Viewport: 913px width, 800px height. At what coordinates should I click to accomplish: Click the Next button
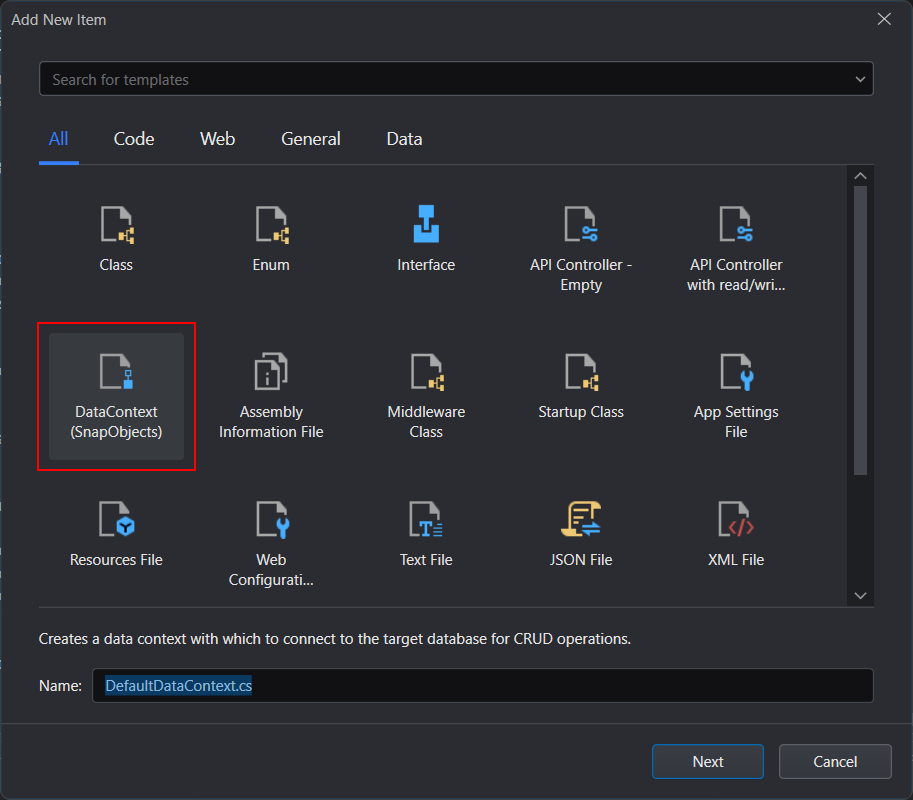click(x=707, y=761)
